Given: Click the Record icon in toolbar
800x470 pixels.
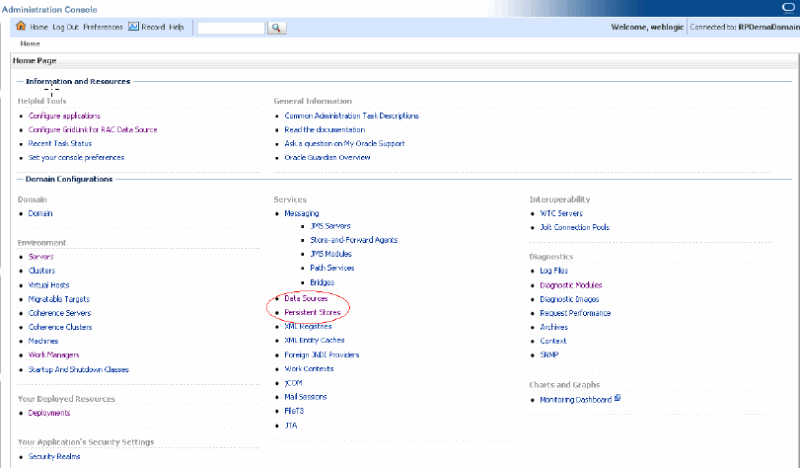Looking at the screenshot, I should 133,27.
